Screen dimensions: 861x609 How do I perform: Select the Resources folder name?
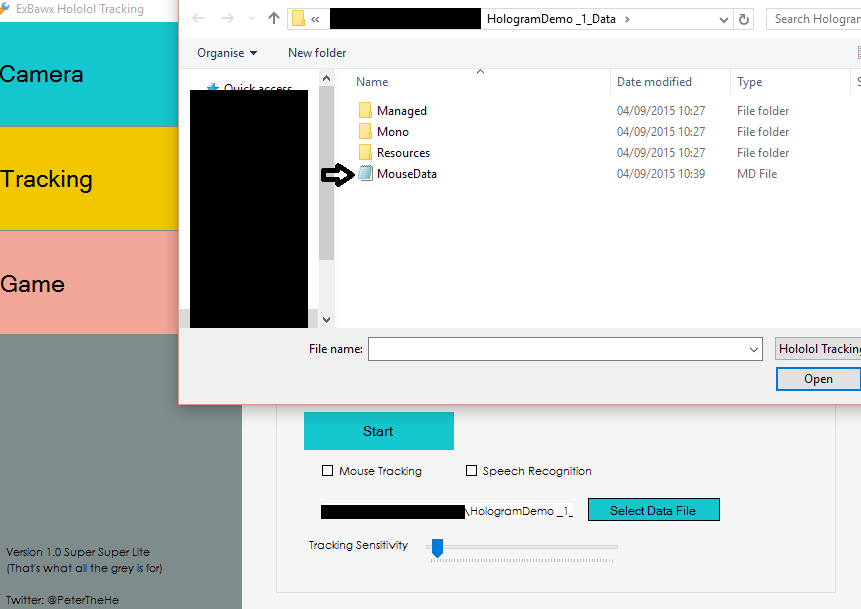403,153
